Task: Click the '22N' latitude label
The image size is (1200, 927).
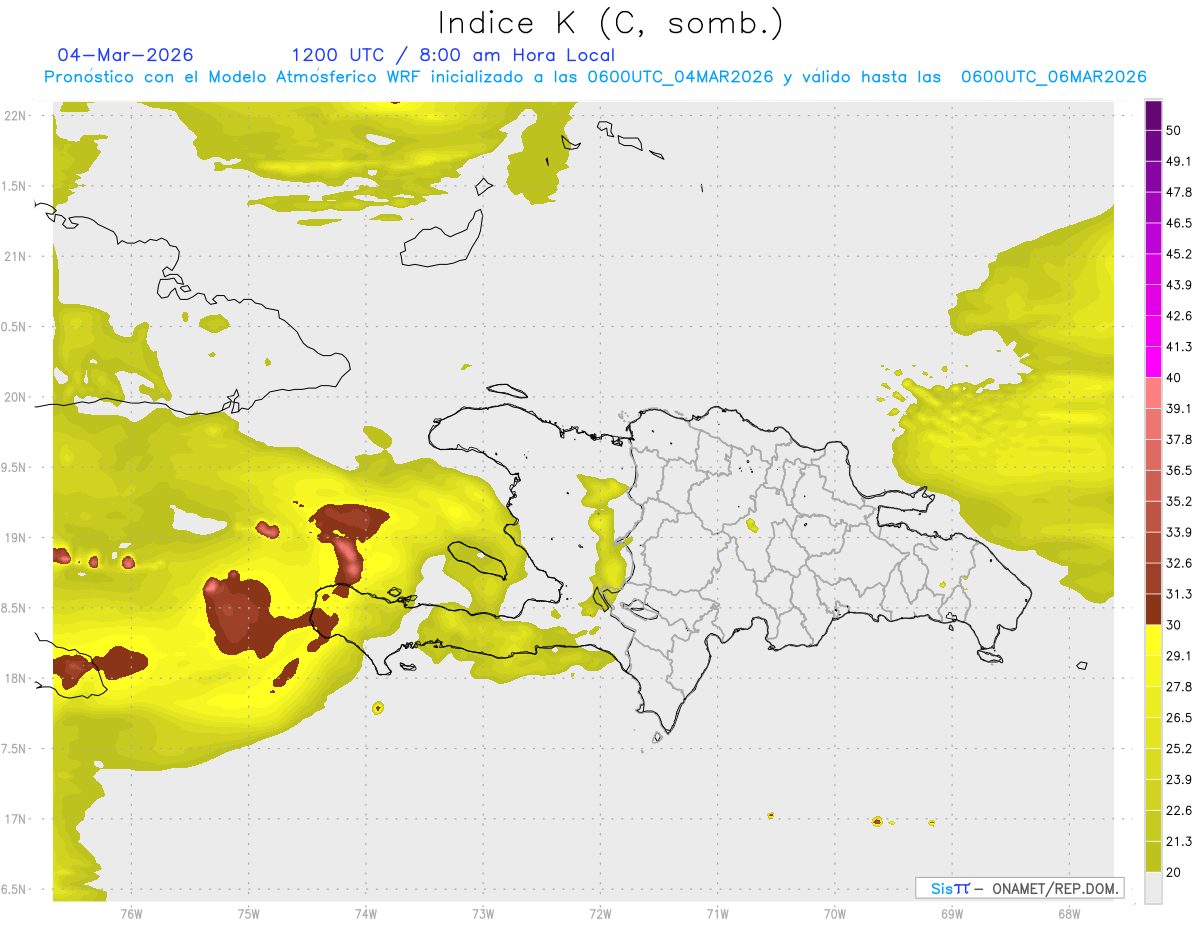Action: click(15, 116)
